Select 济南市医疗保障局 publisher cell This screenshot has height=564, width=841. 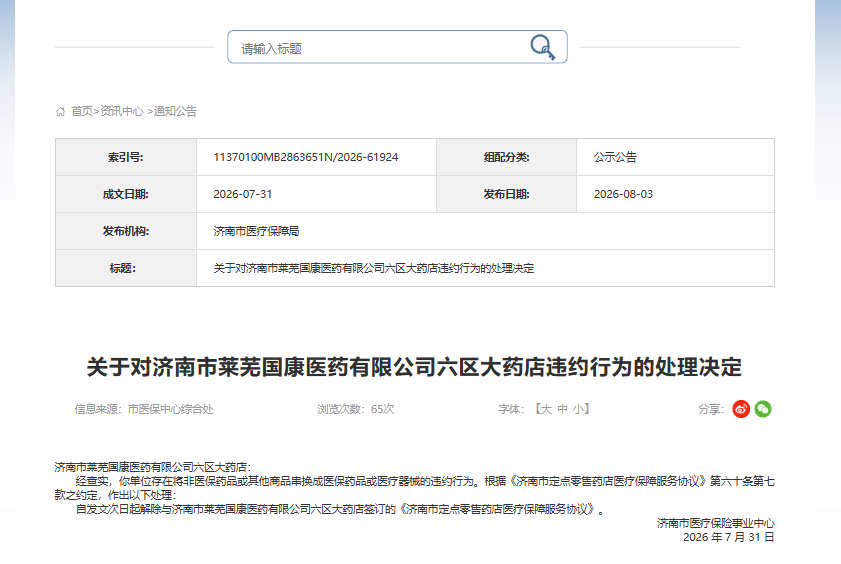[x=485, y=231]
